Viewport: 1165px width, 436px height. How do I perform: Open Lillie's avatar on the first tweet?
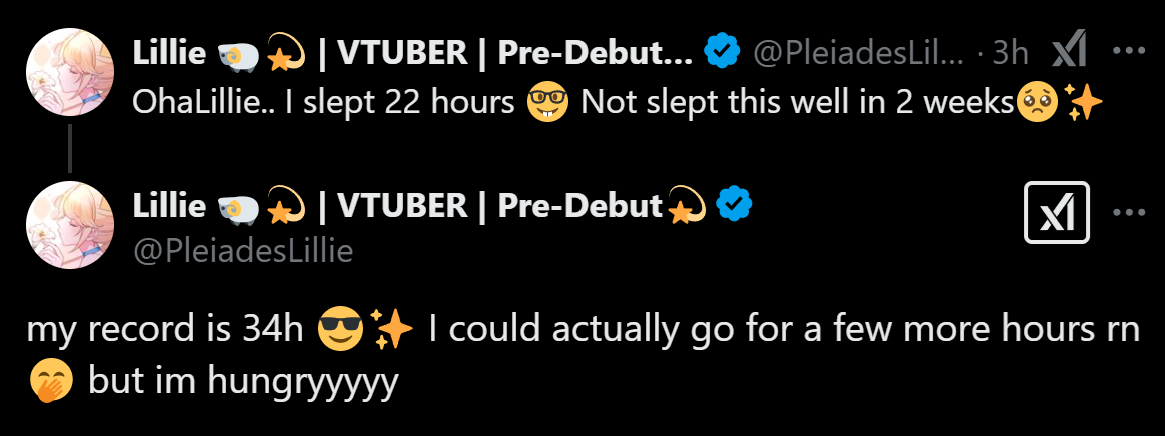(69, 72)
